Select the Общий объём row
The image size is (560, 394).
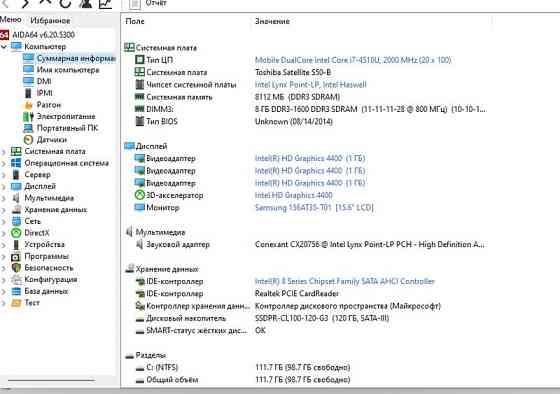tap(243, 380)
